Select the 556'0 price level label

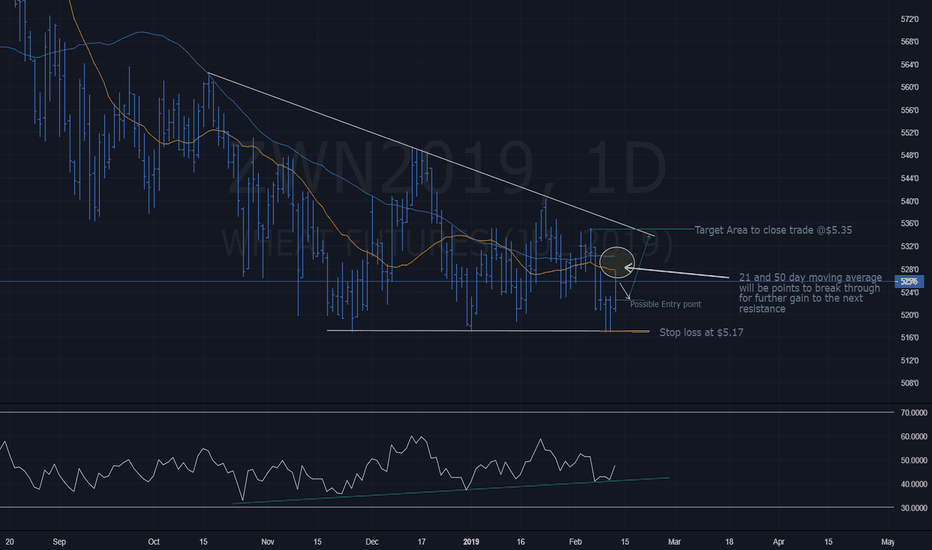[x=909, y=110]
